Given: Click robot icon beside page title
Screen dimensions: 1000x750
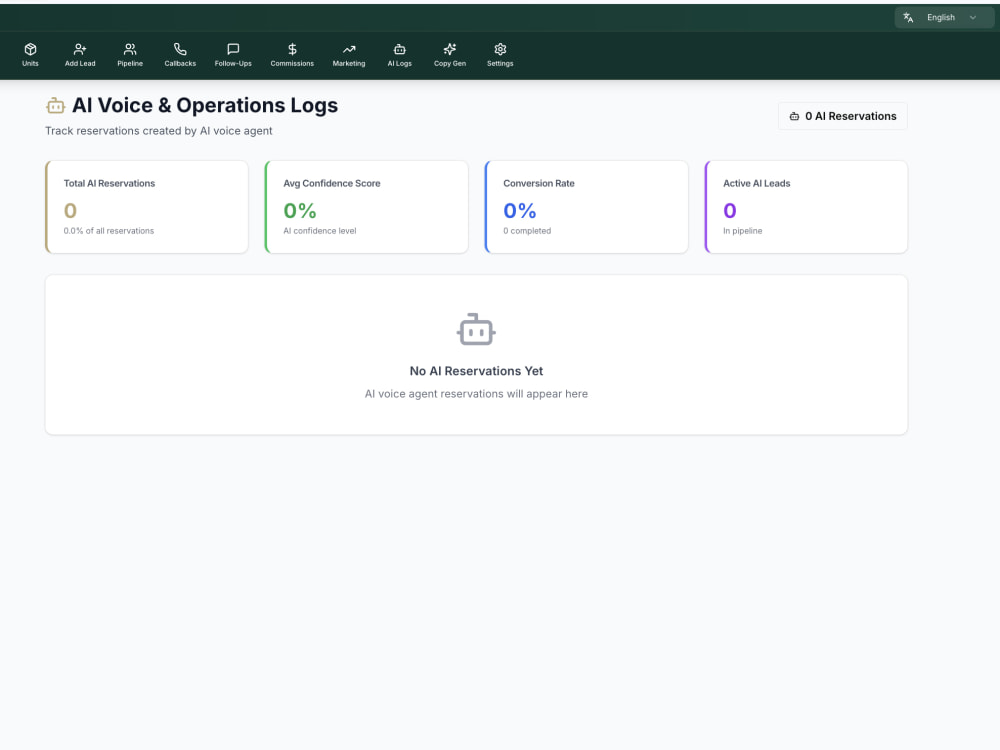Looking at the screenshot, I should click(x=55, y=106).
